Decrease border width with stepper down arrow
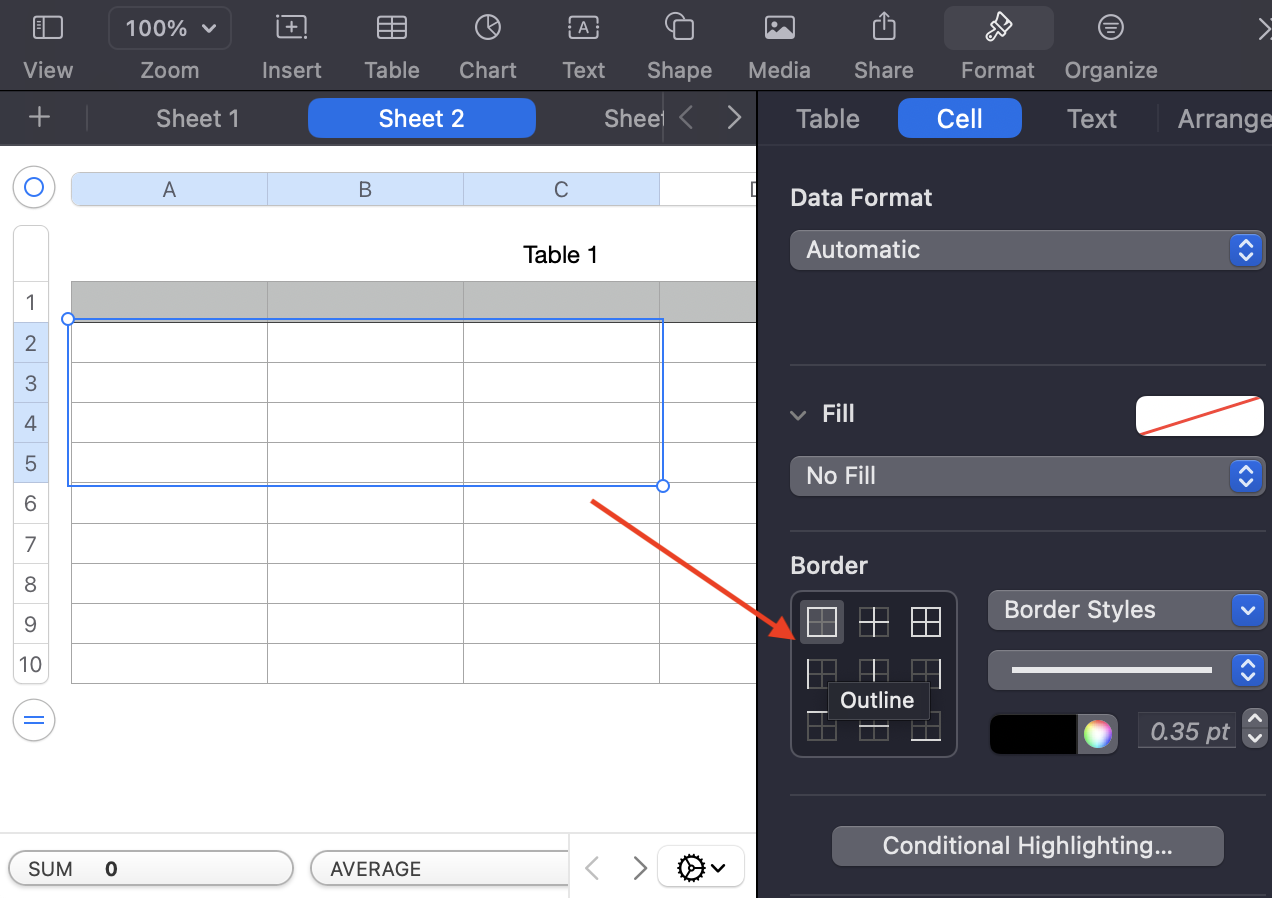 click(x=1254, y=739)
